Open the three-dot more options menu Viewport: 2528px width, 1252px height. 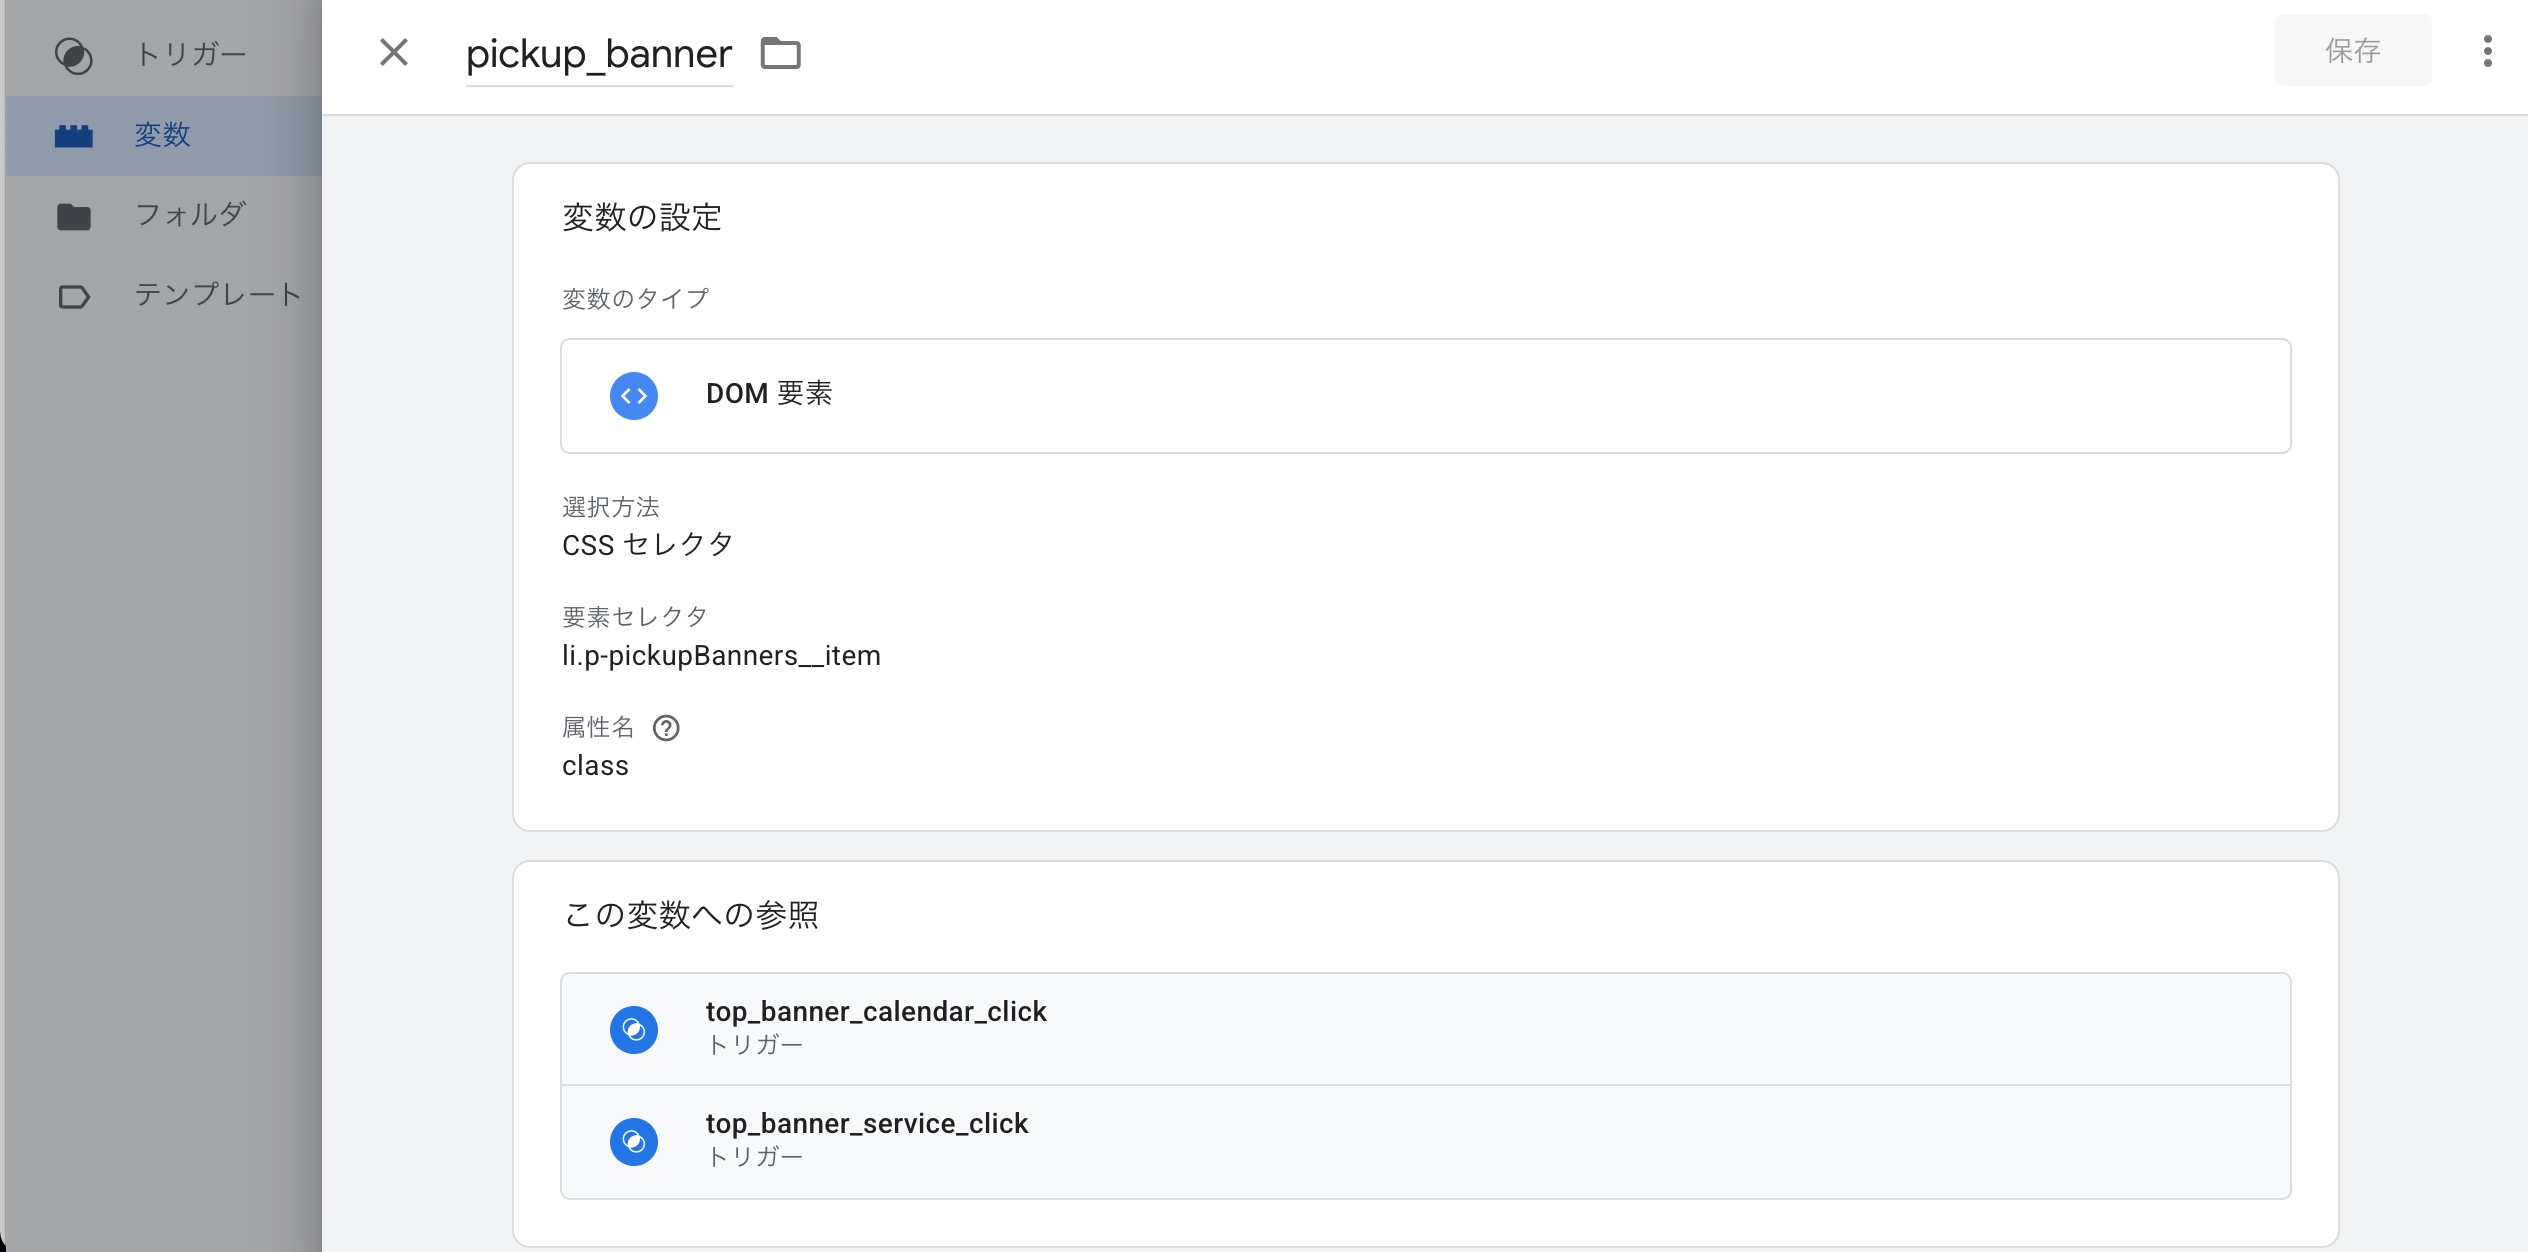pos(2487,51)
